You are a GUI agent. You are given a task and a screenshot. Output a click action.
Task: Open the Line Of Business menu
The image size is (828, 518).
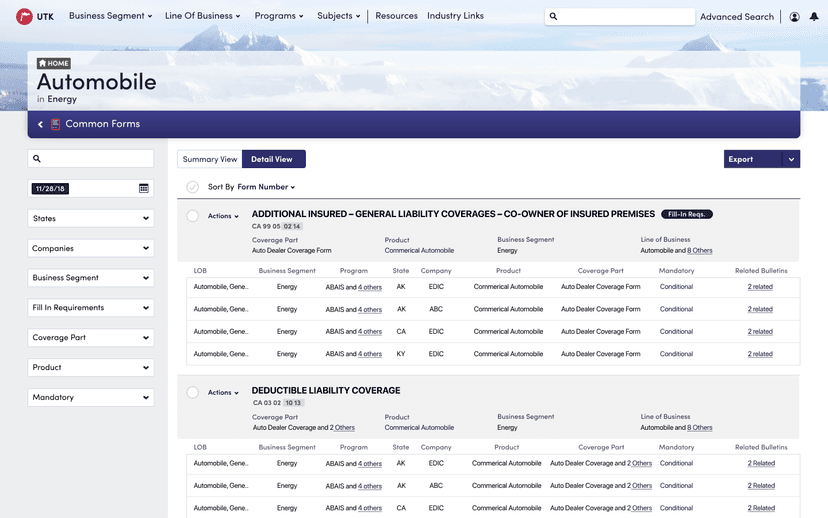coord(202,16)
